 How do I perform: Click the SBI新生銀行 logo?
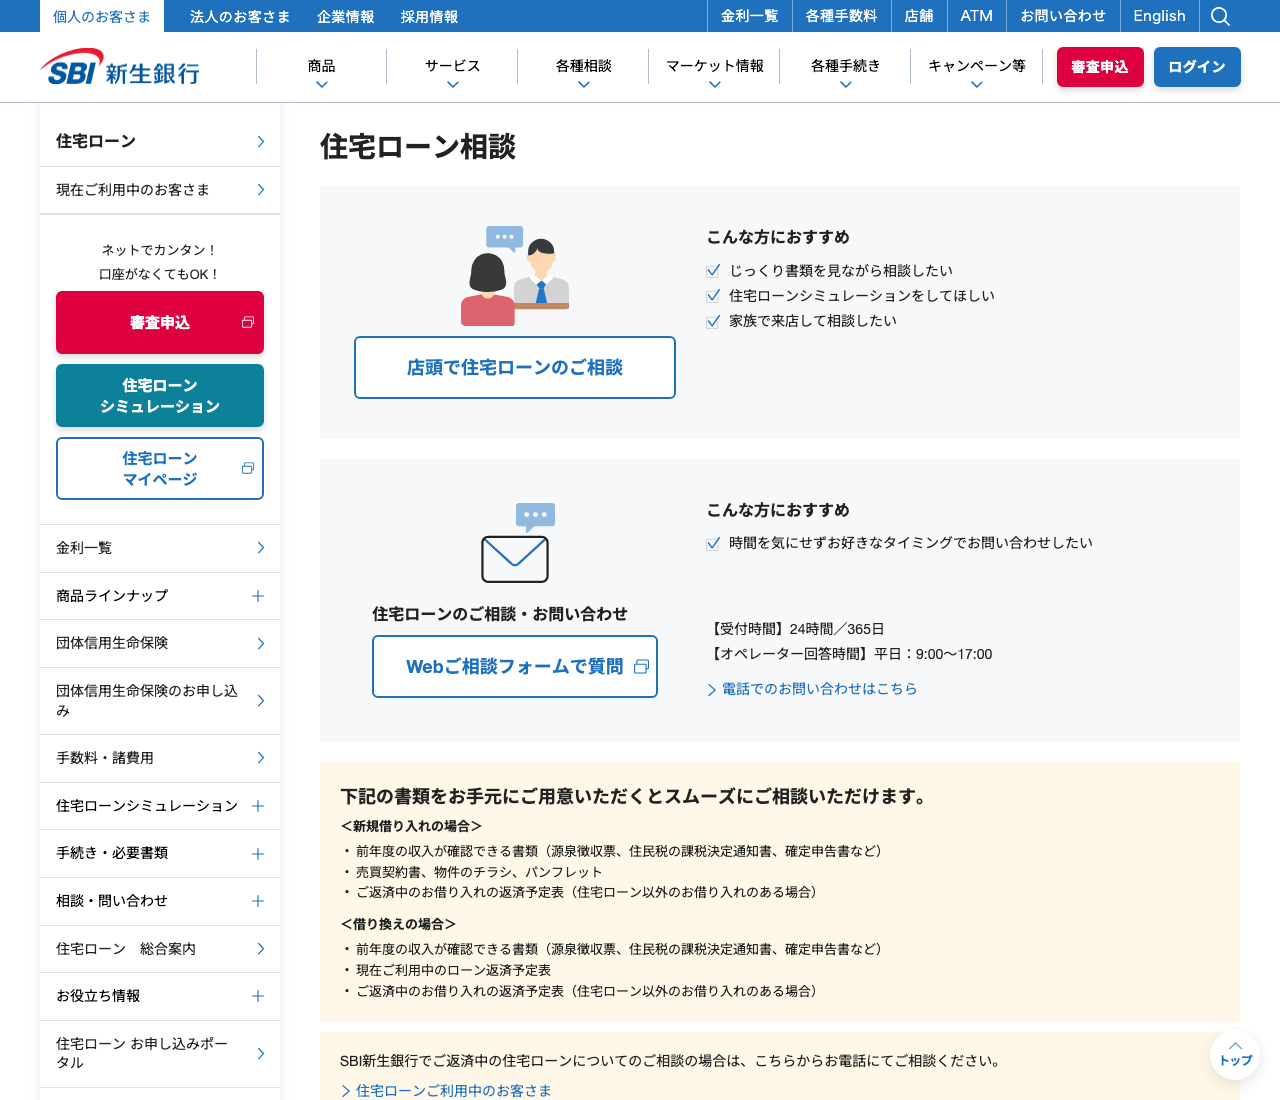(120, 67)
